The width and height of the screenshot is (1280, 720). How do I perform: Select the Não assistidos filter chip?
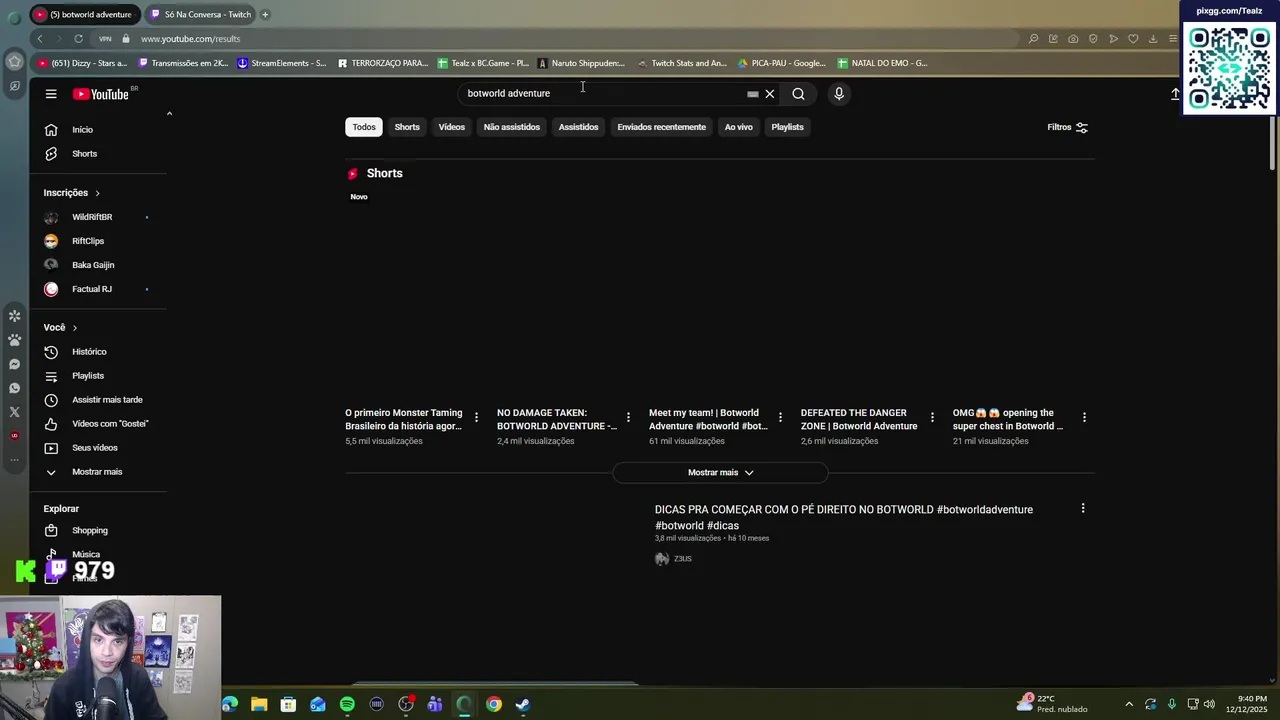[512, 127]
